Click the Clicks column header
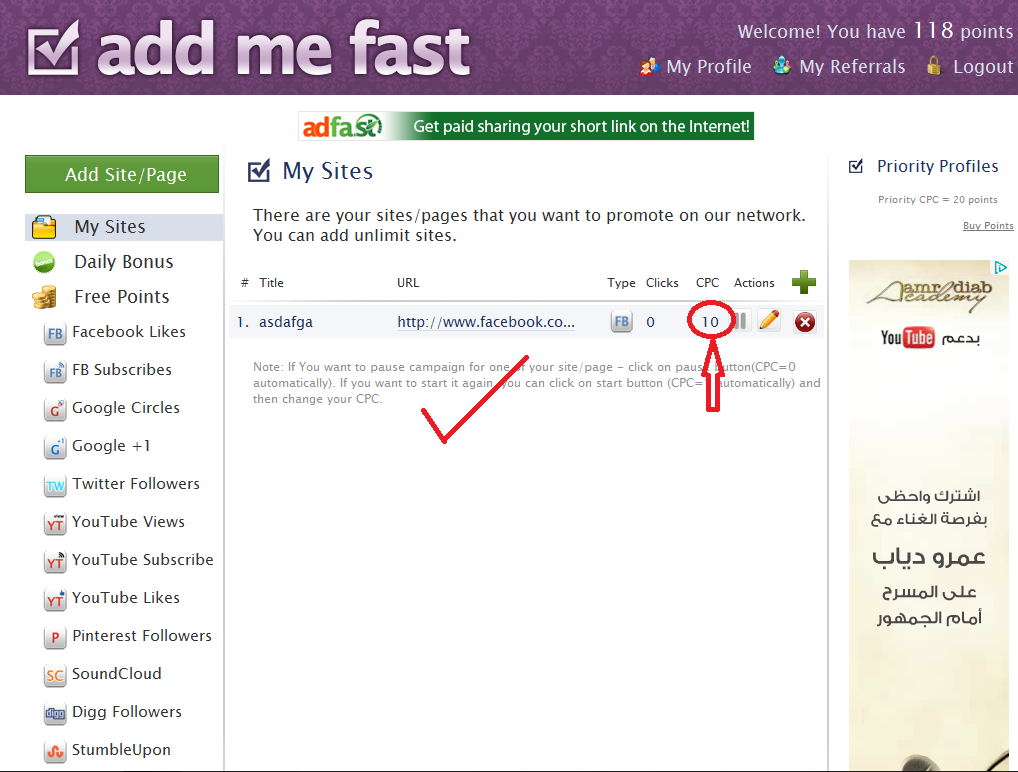Viewport: 1018px width, 772px height. coord(662,283)
